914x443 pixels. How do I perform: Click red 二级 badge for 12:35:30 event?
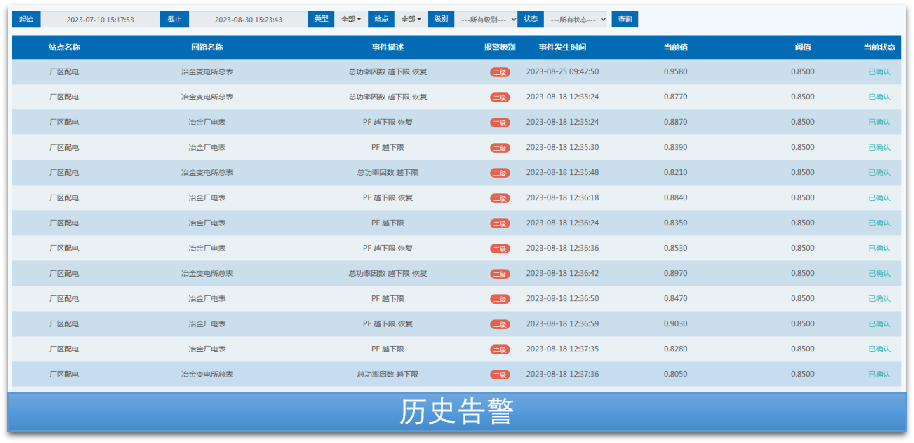[x=499, y=148]
